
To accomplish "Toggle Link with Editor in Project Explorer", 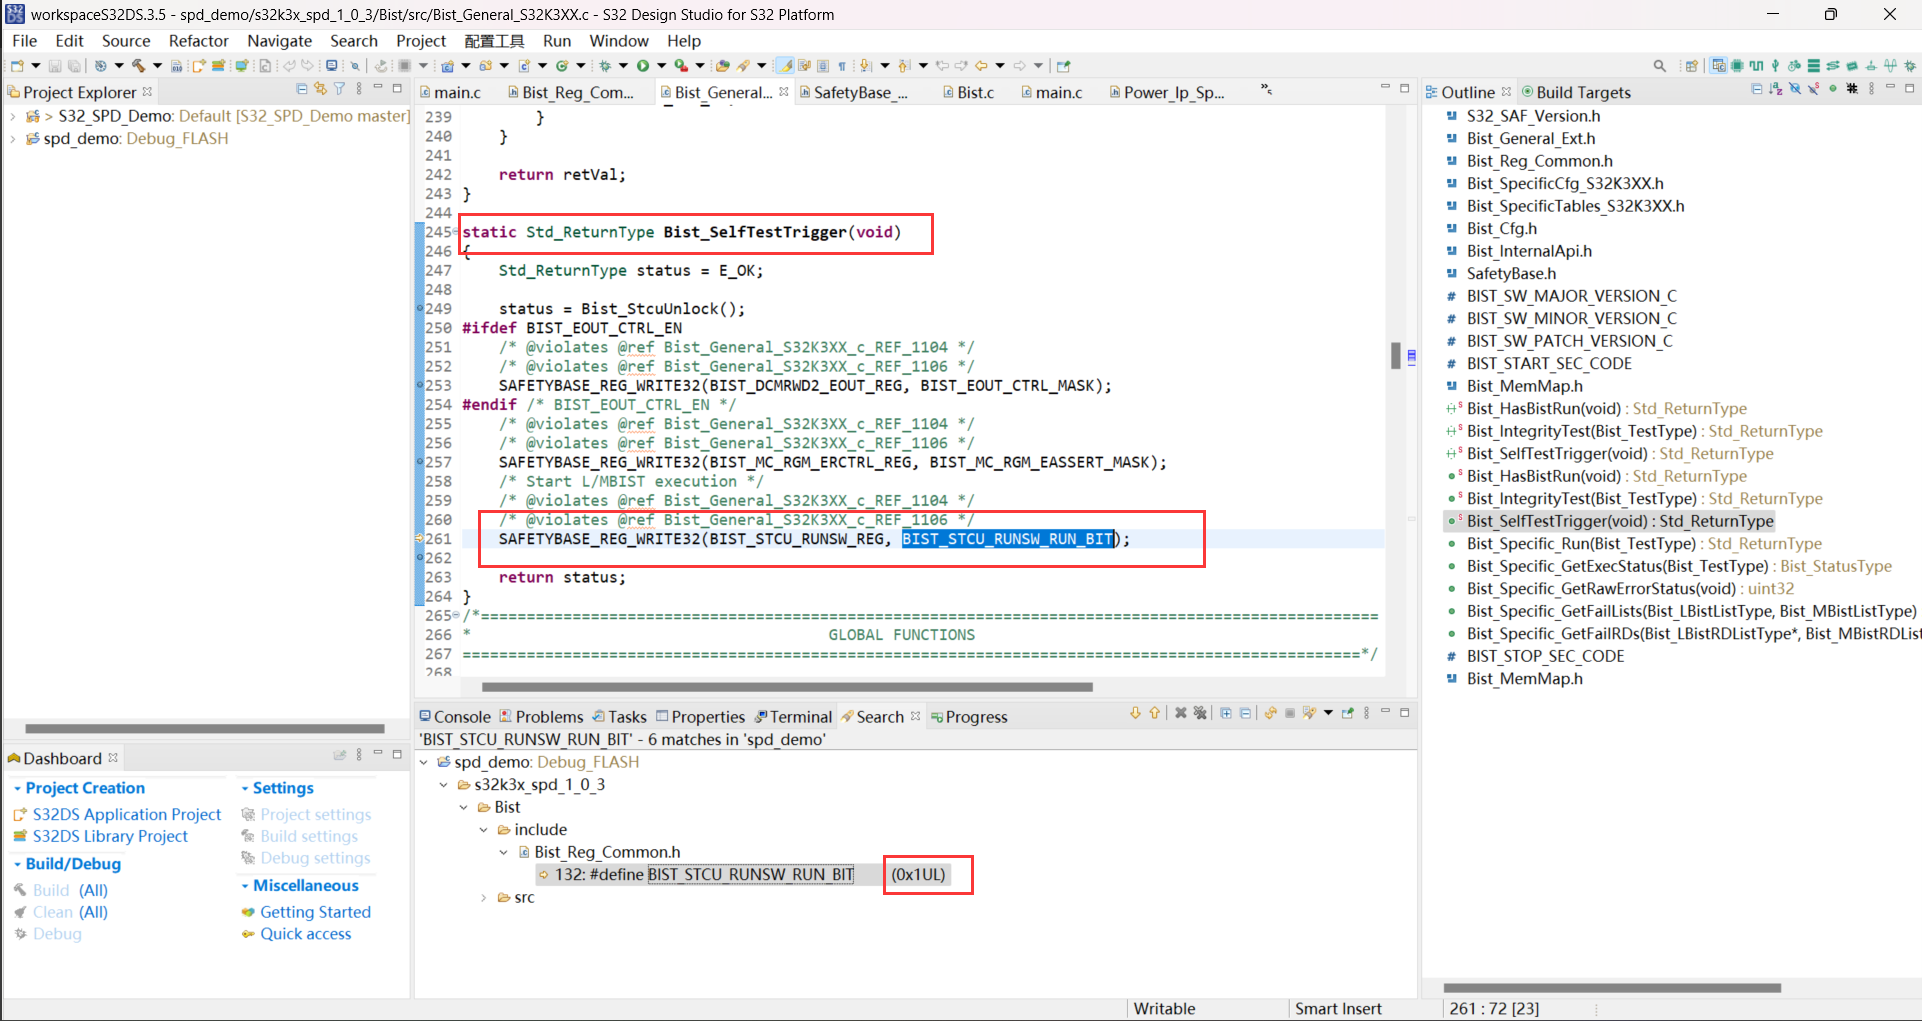I will (320, 89).
